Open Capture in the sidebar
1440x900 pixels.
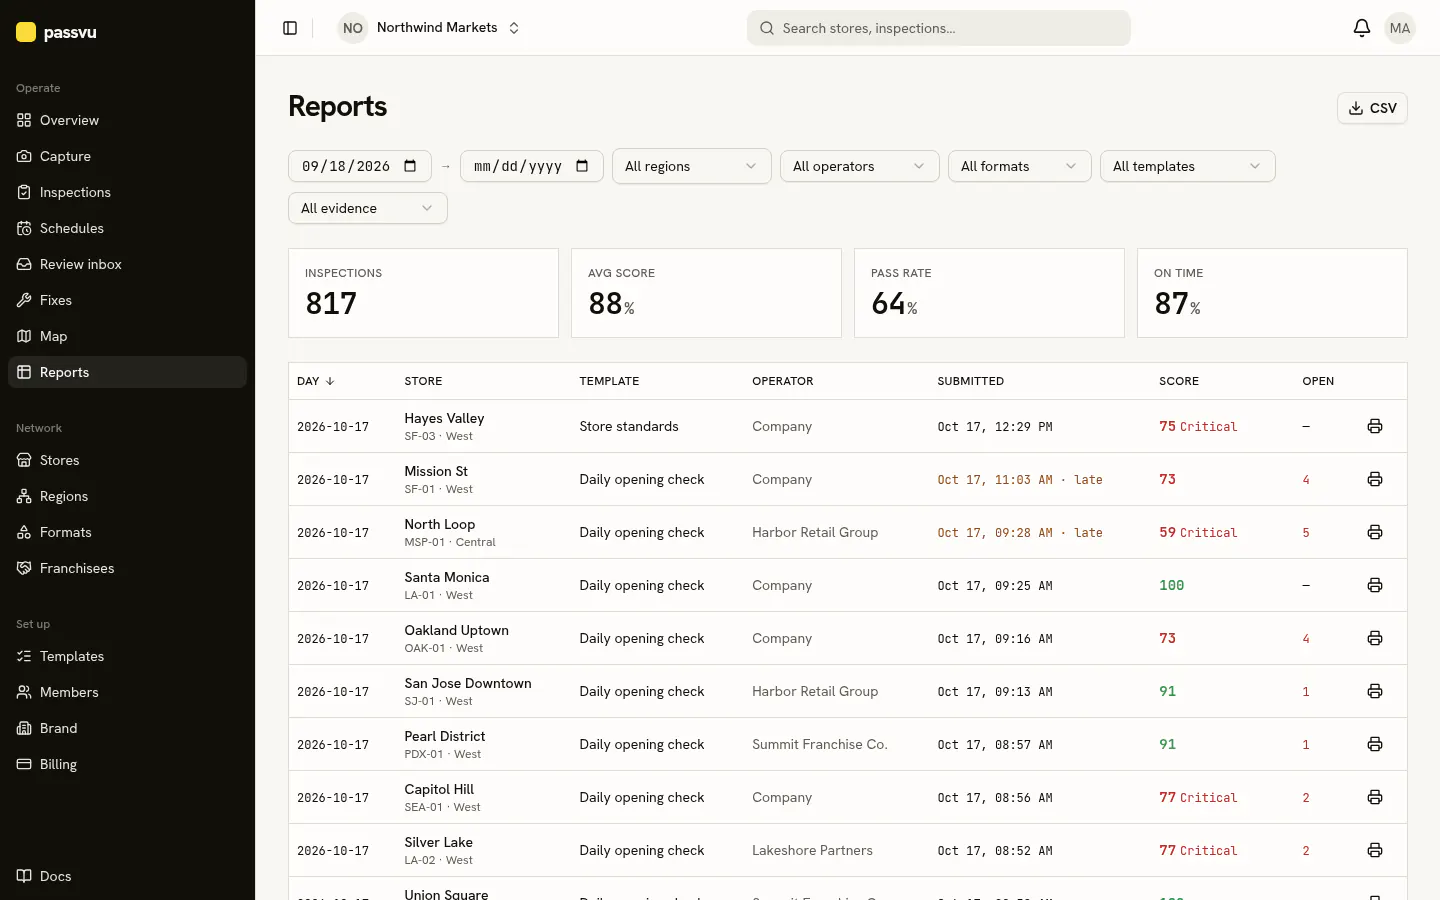pyautogui.click(x=127, y=156)
